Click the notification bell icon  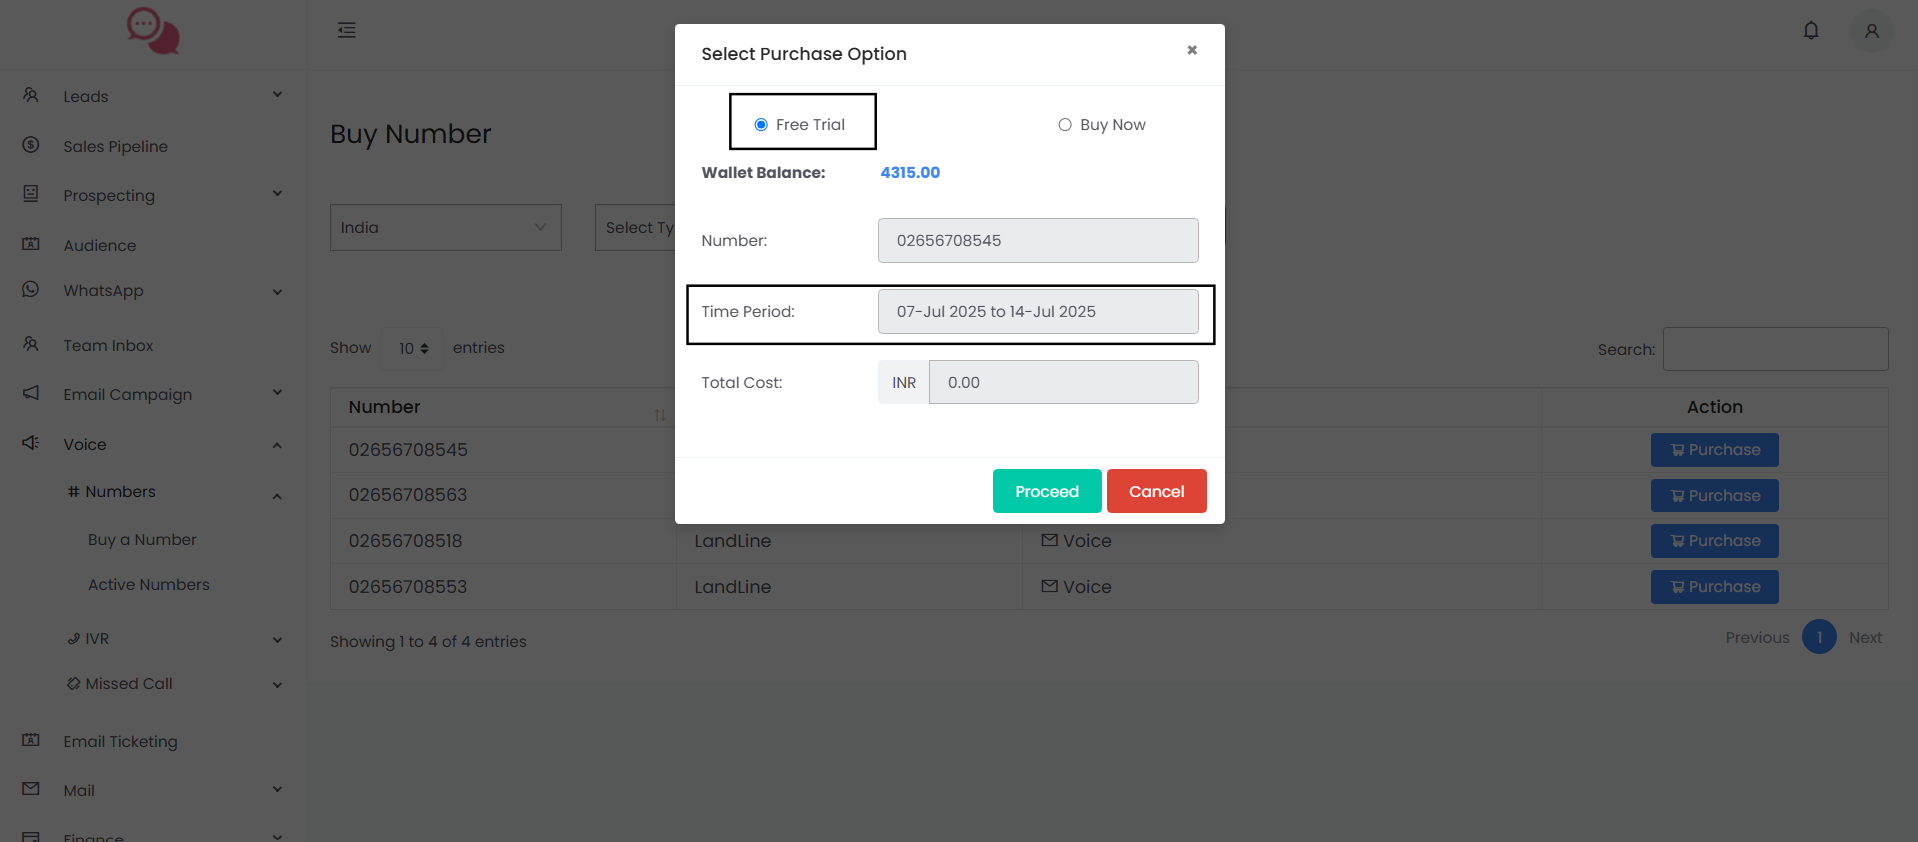pyautogui.click(x=1810, y=31)
